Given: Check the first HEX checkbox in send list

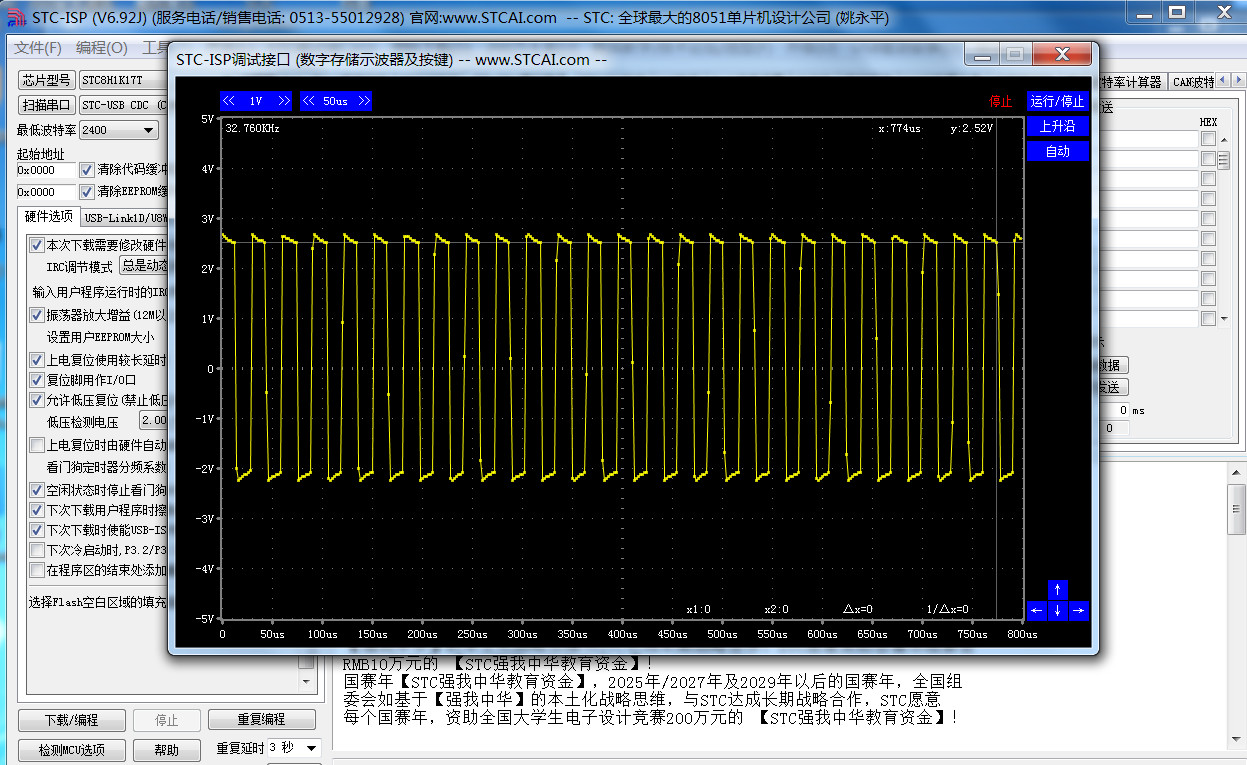Looking at the screenshot, I should click(1209, 139).
